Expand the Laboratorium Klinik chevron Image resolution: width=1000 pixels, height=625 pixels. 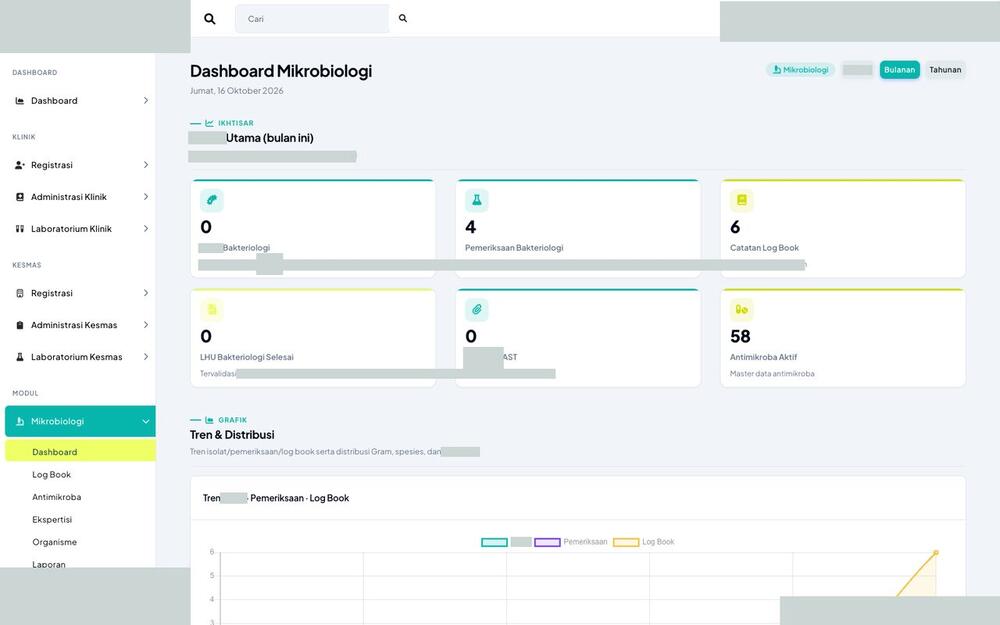[x=146, y=229]
